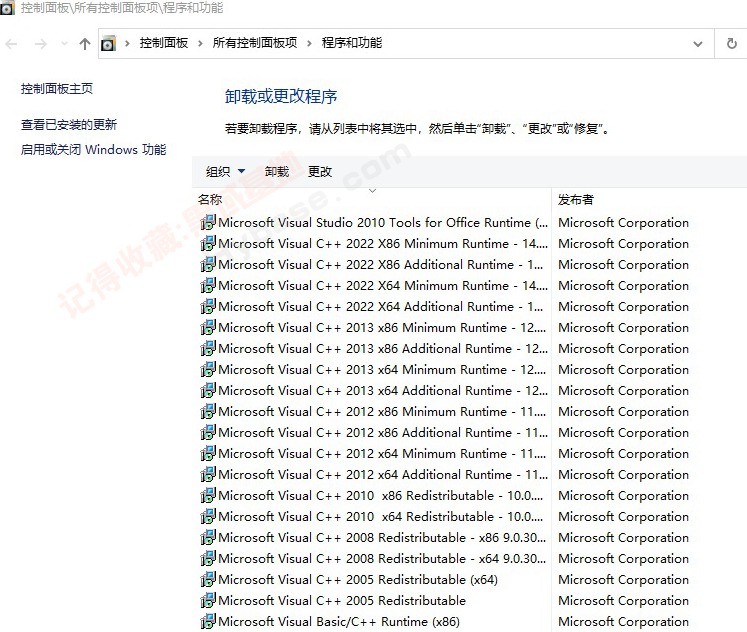Click publisher cell of Visual C++ 2005 Redistributable (x64)

click(x=624, y=579)
